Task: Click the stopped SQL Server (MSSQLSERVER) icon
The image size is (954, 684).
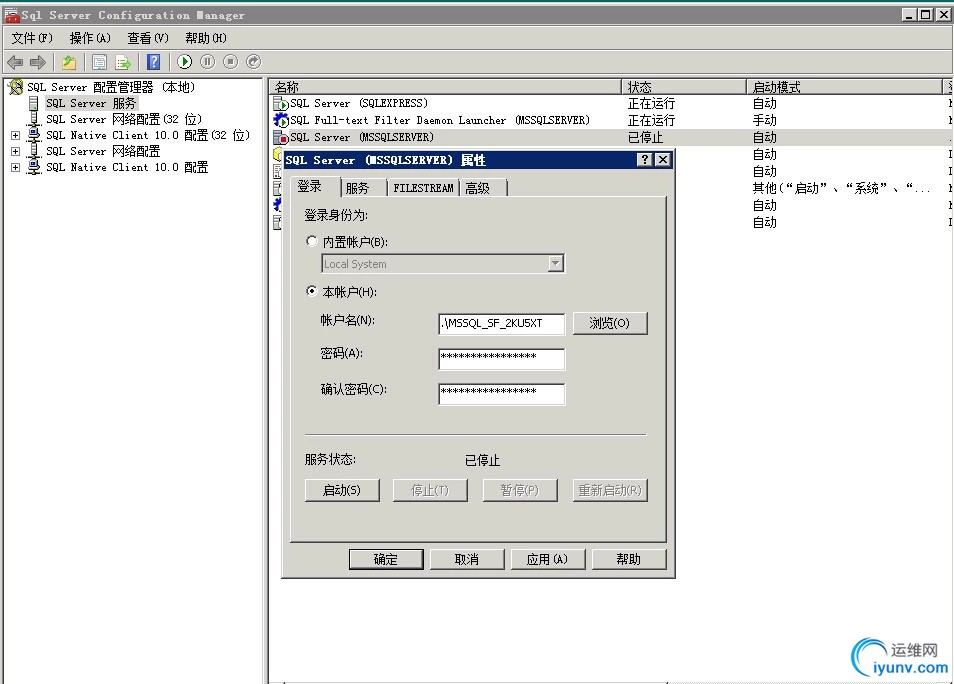Action: click(280, 137)
